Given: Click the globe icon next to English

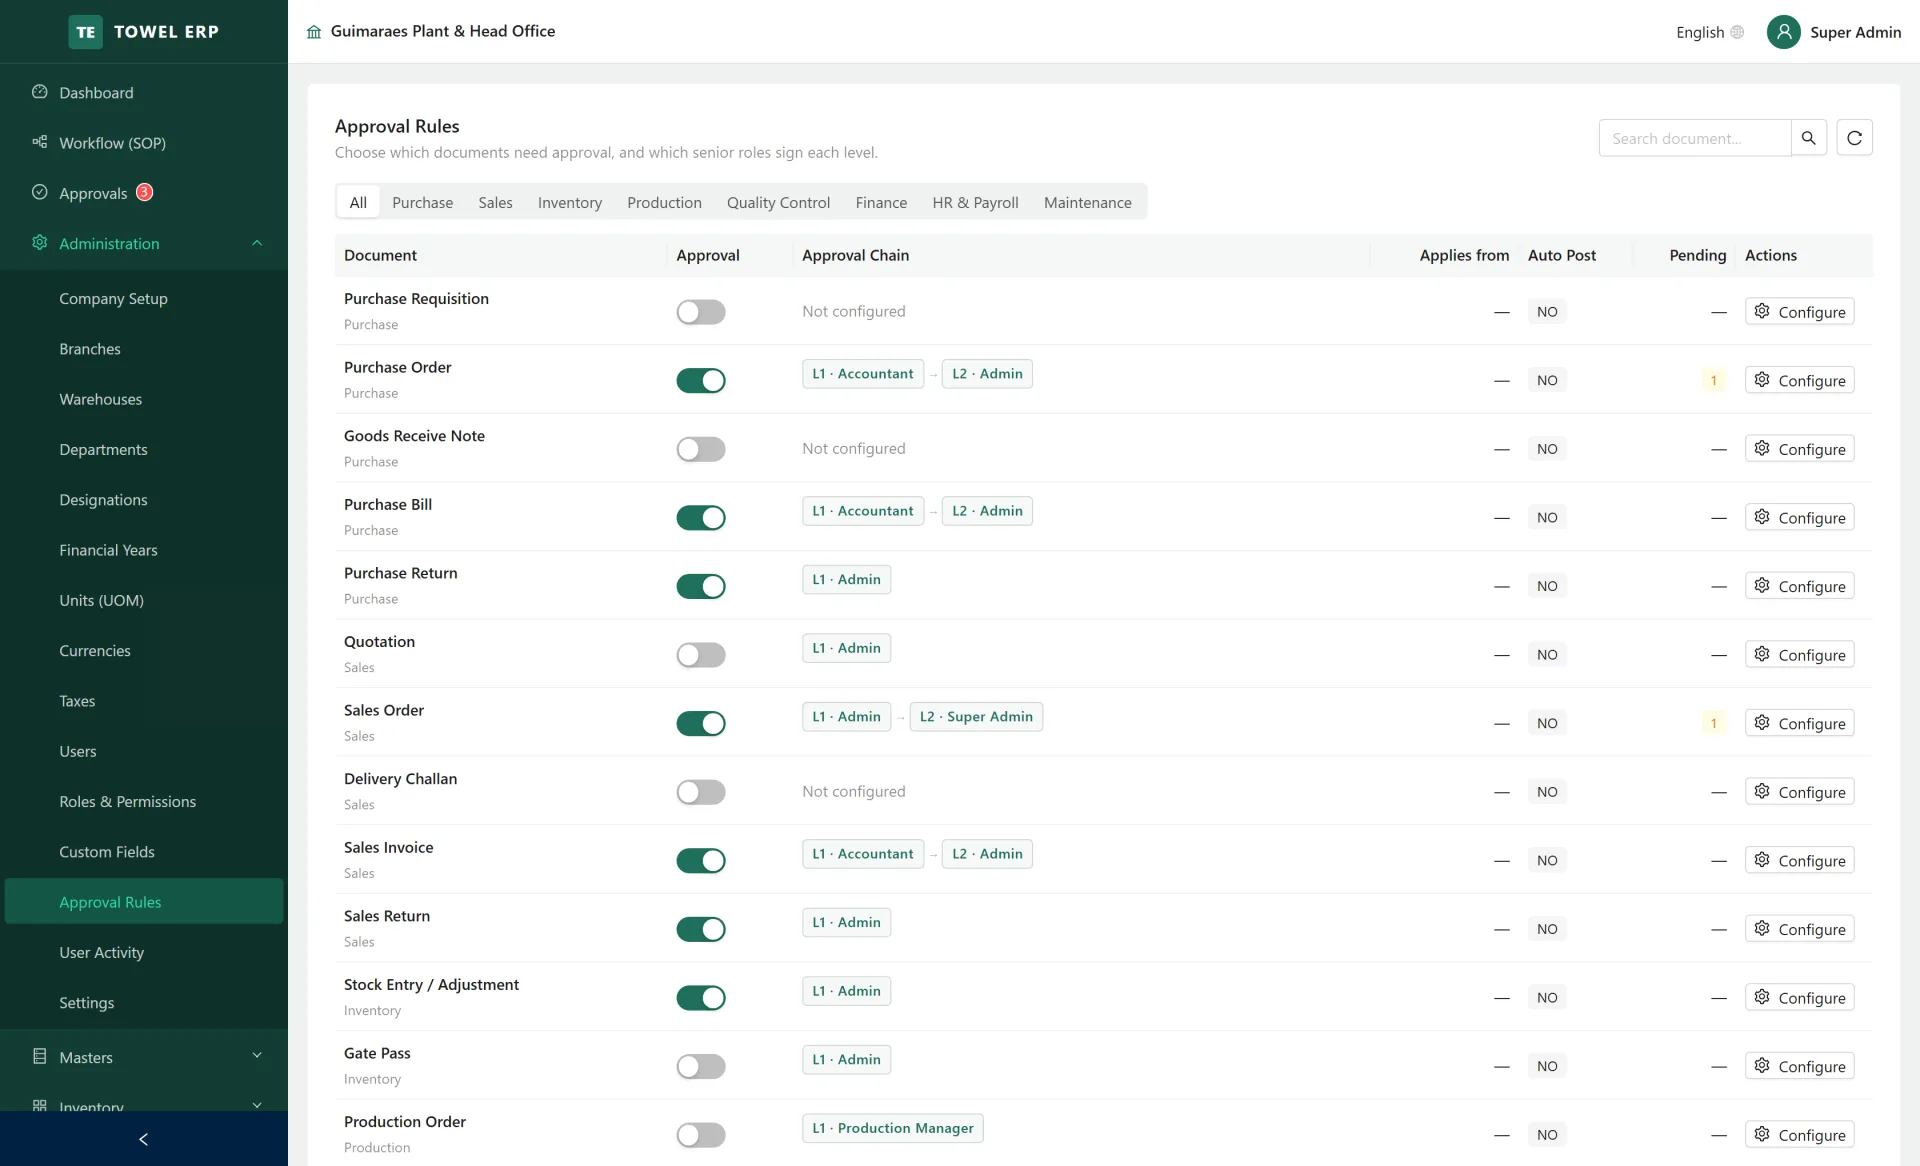Looking at the screenshot, I should [x=1737, y=32].
